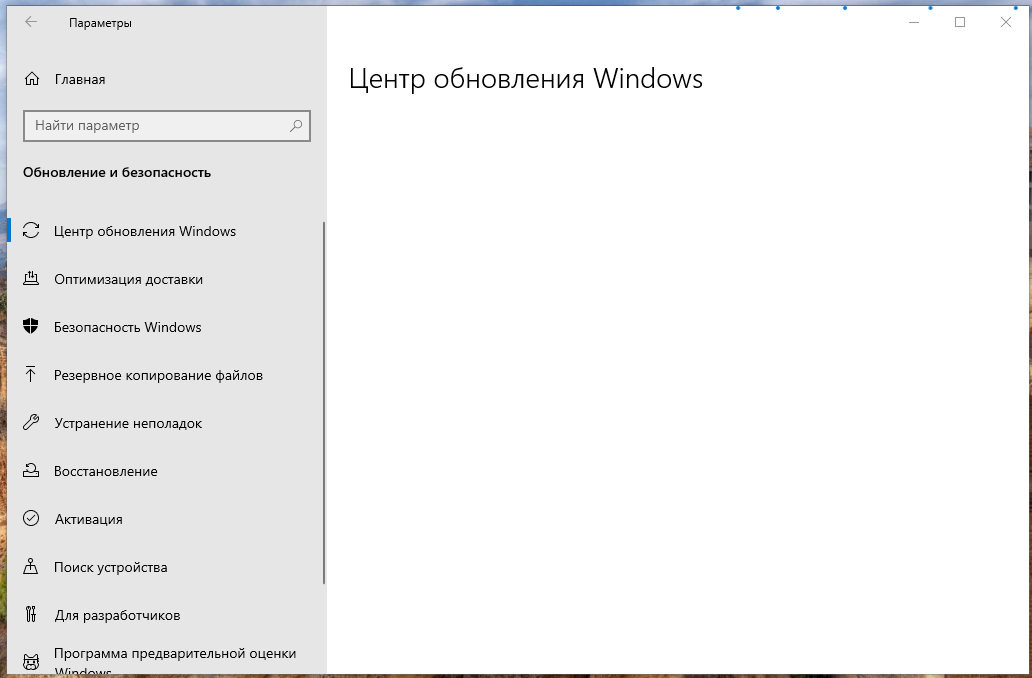Maximize the Параметры window
The height and width of the screenshot is (678, 1032).
pyautogui.click(x=960, y=22)
